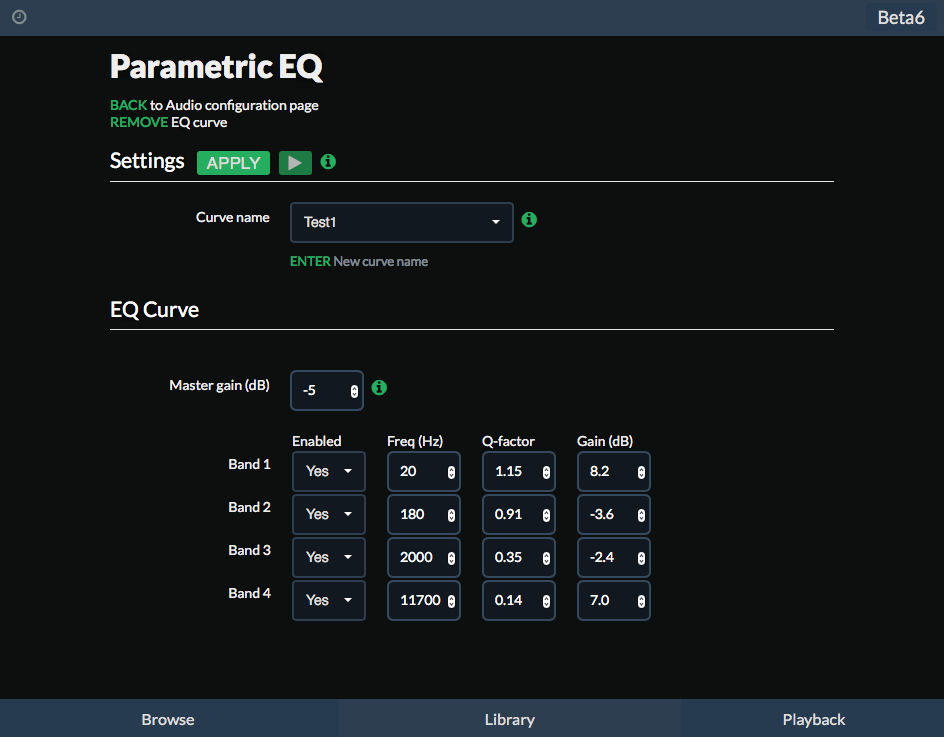The image size is (944, 737).
Task: Switch to the Library tab
Action: (510, 719)
